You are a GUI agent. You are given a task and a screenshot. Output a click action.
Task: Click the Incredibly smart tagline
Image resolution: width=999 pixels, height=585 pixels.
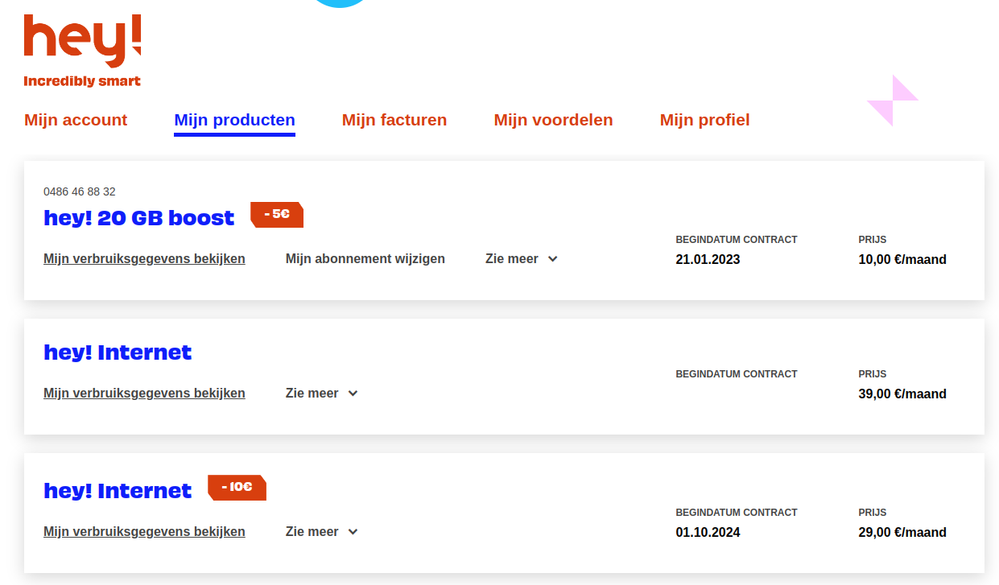coord(82,81)
